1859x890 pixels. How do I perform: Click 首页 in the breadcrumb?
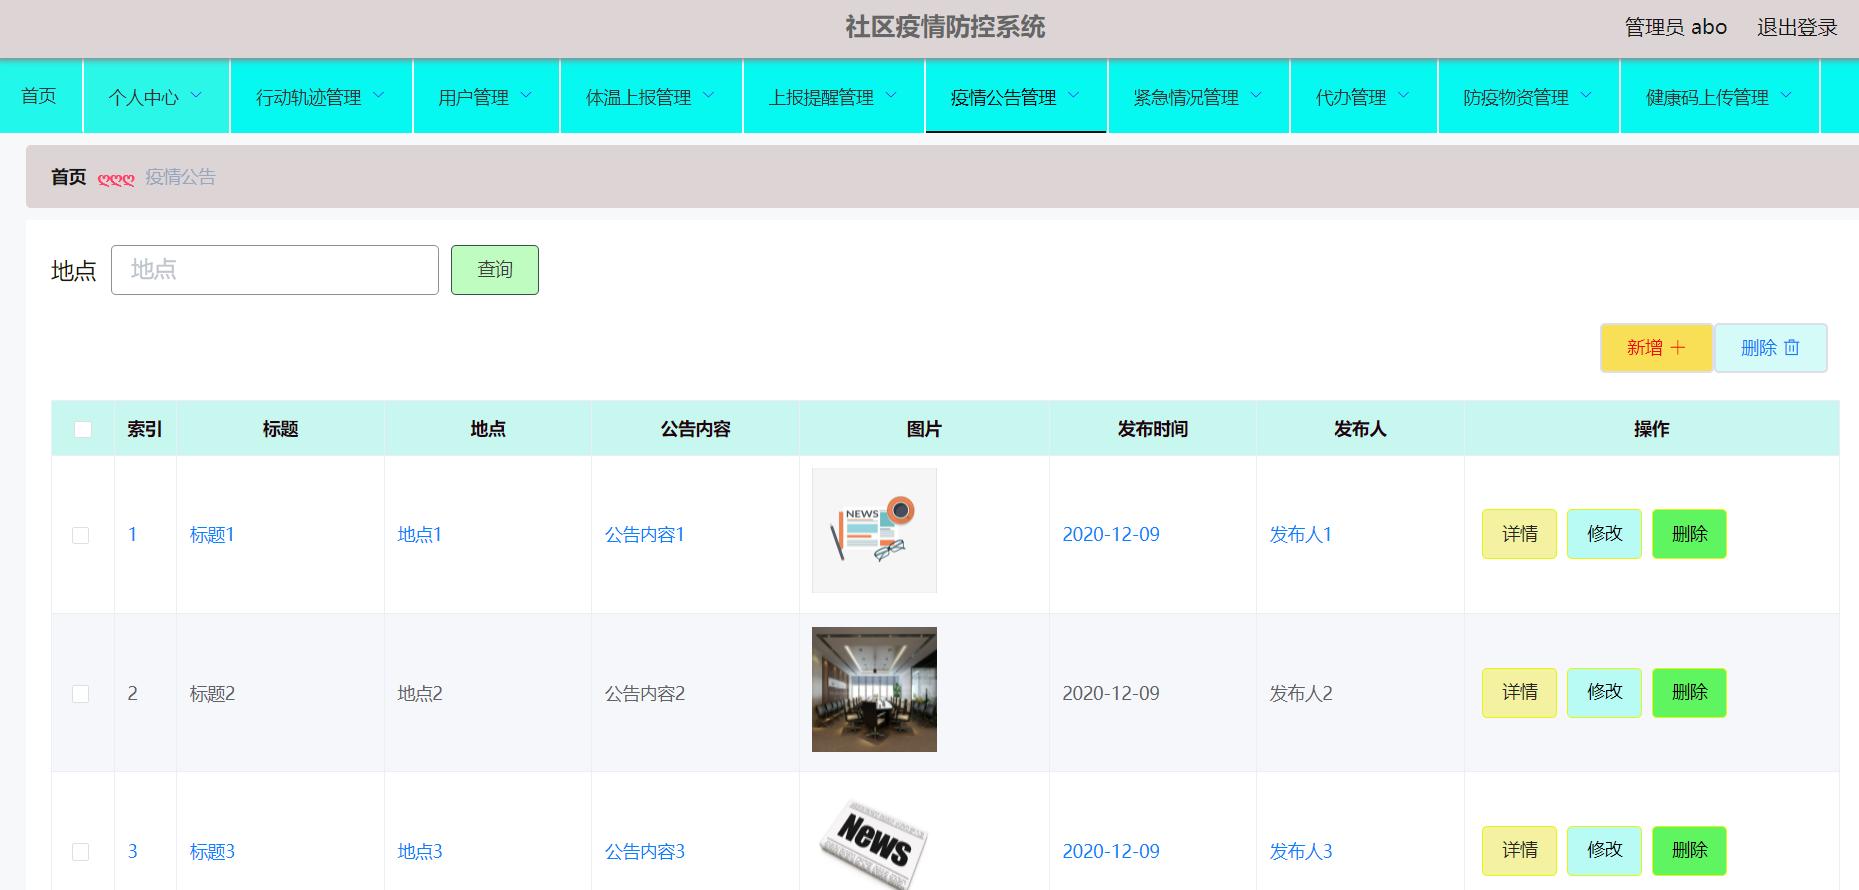(69, 177)
